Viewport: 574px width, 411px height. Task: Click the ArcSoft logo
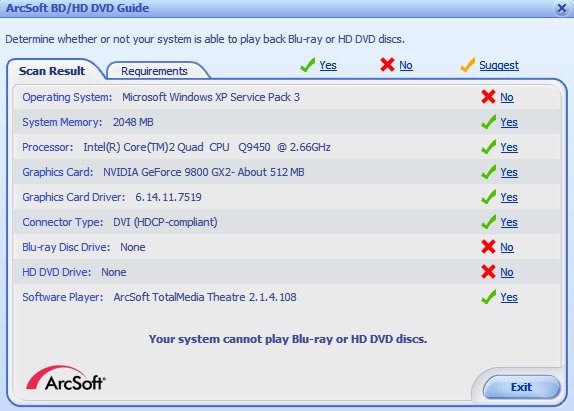pyautogui.click(x=66, y=378)
